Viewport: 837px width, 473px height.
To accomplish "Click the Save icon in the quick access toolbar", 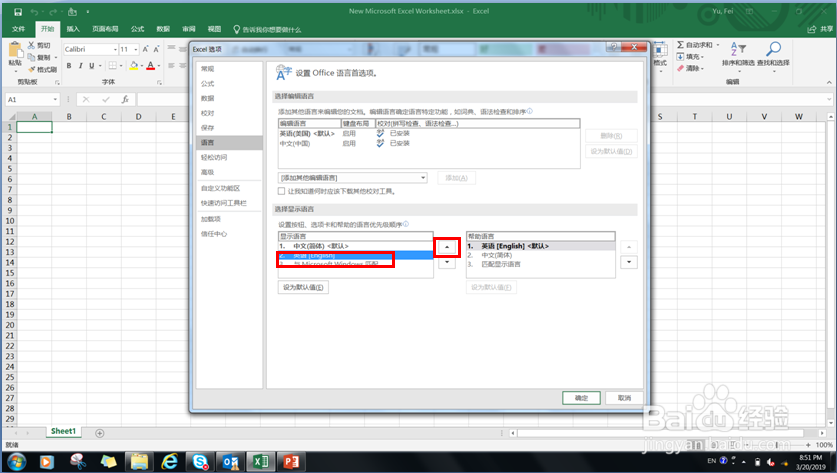I will [18, 12].
